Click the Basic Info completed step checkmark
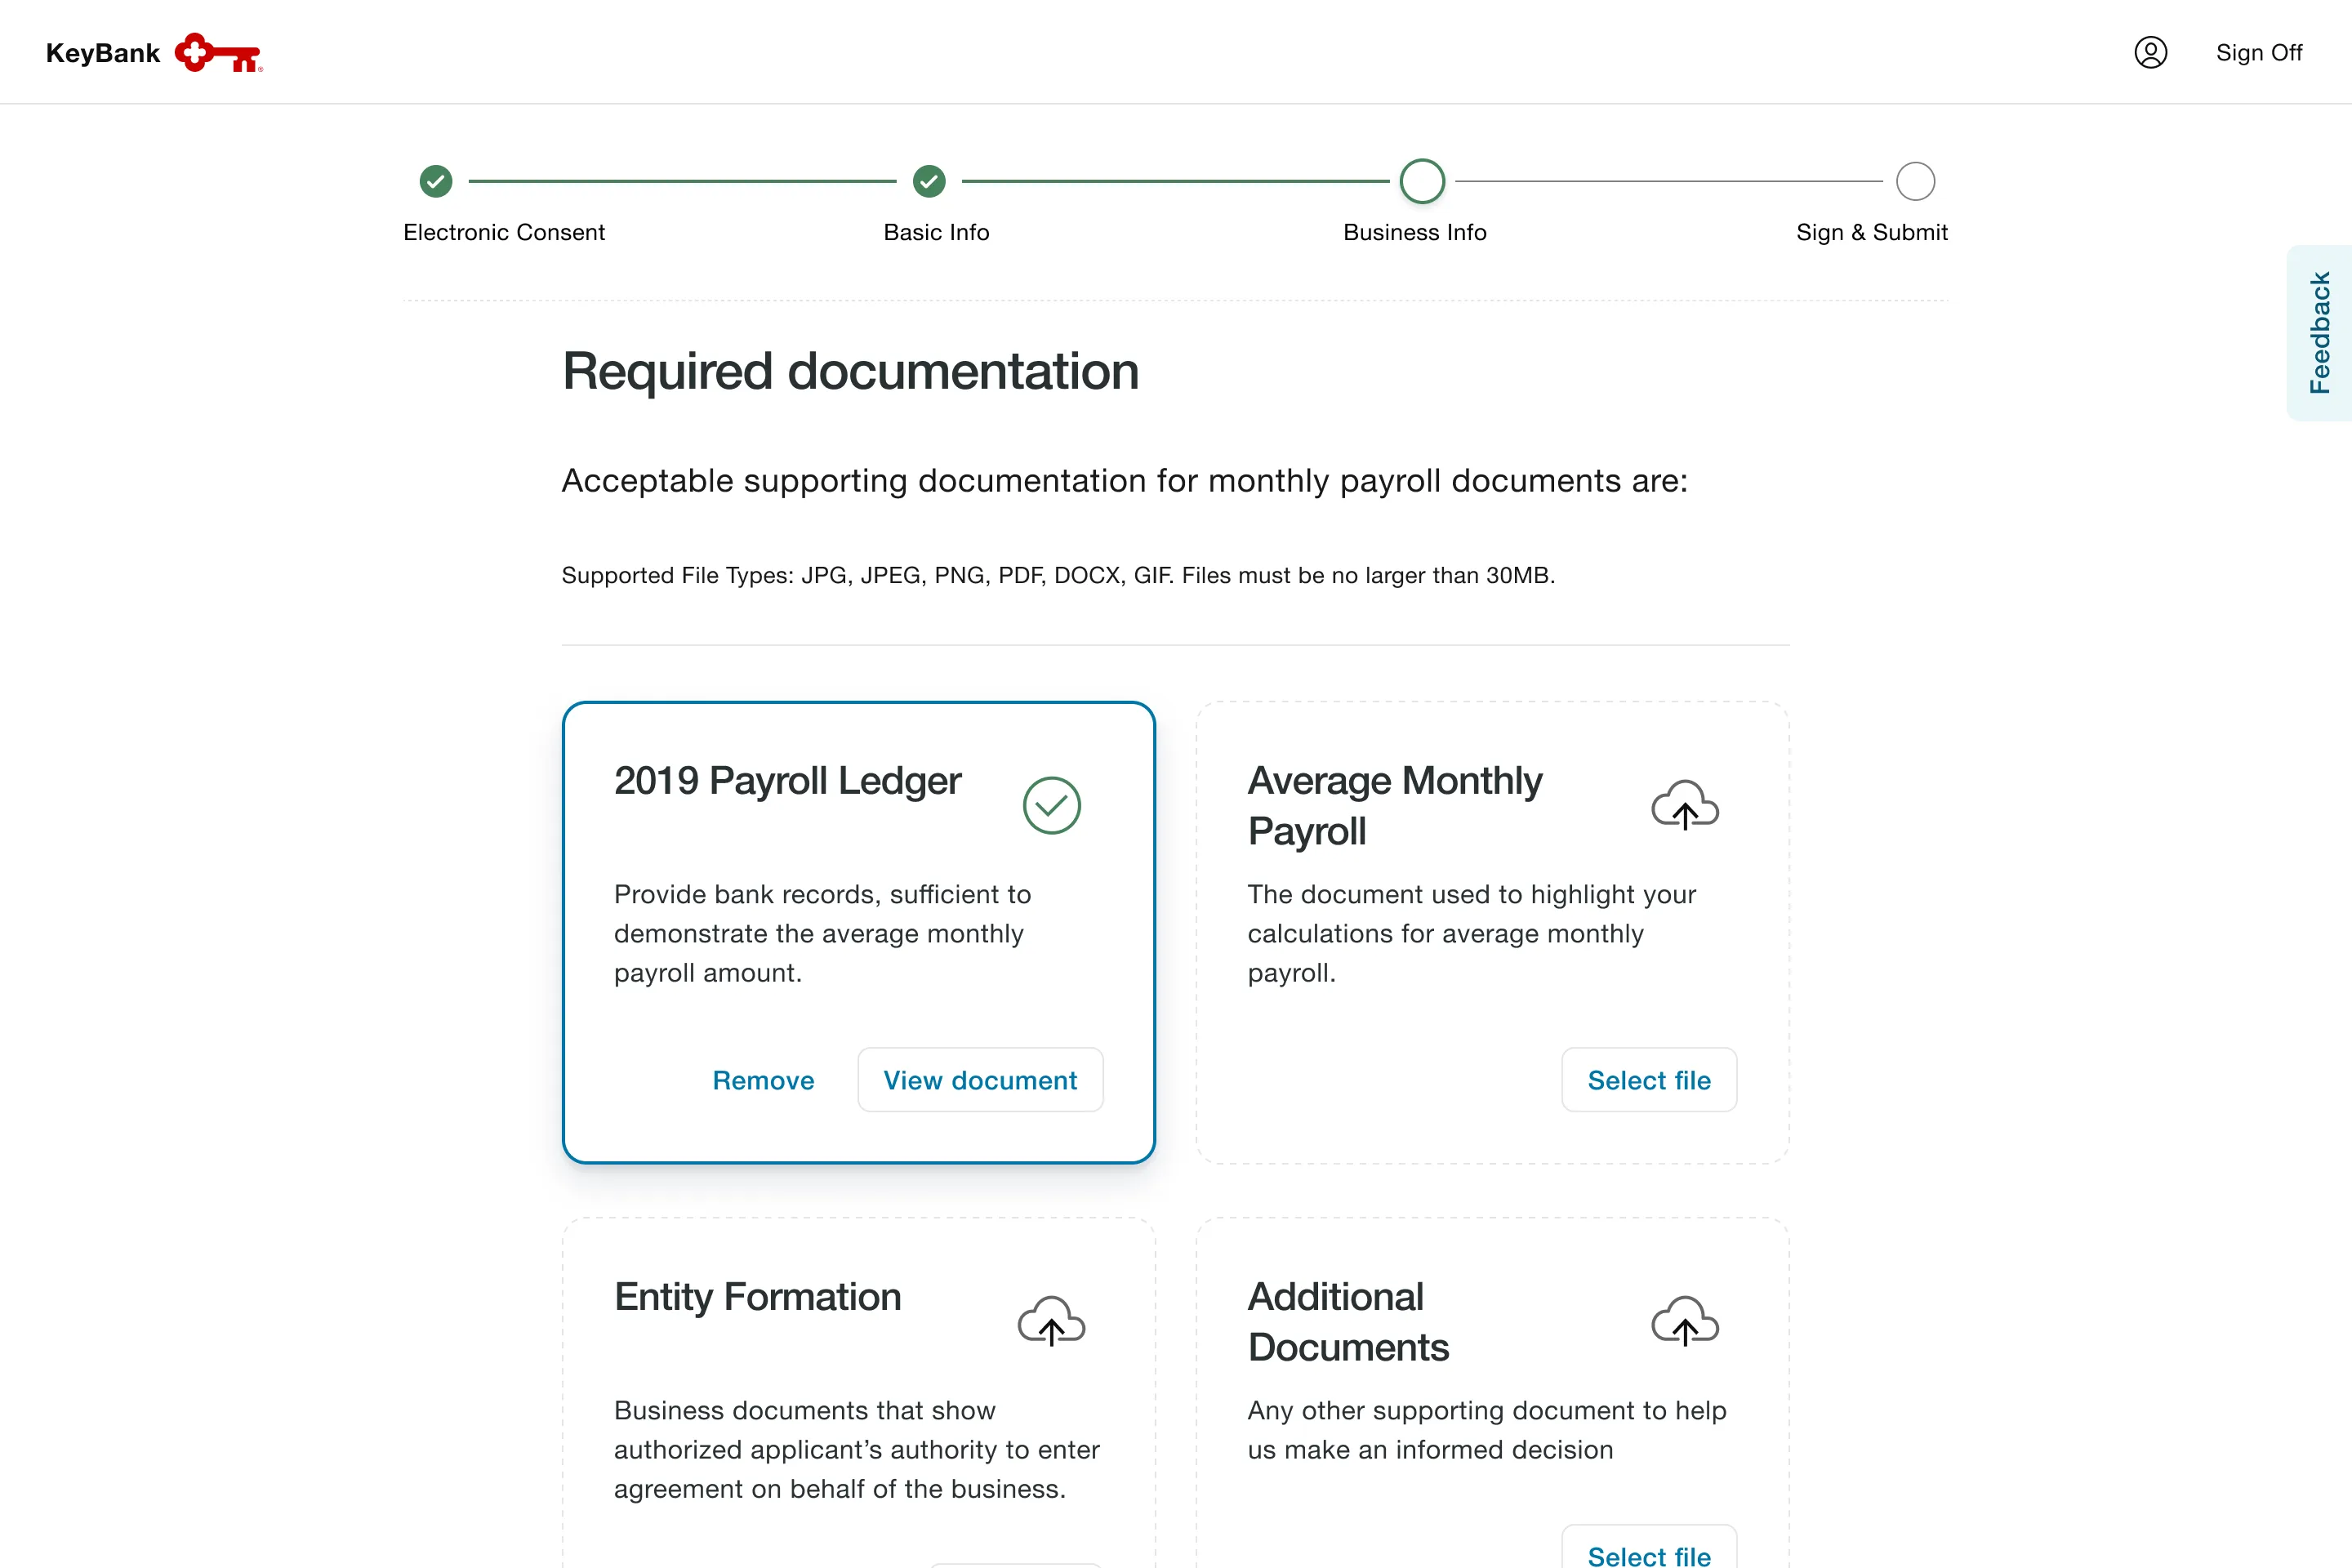This screenshot has width=2352, height=1568. 929,181
